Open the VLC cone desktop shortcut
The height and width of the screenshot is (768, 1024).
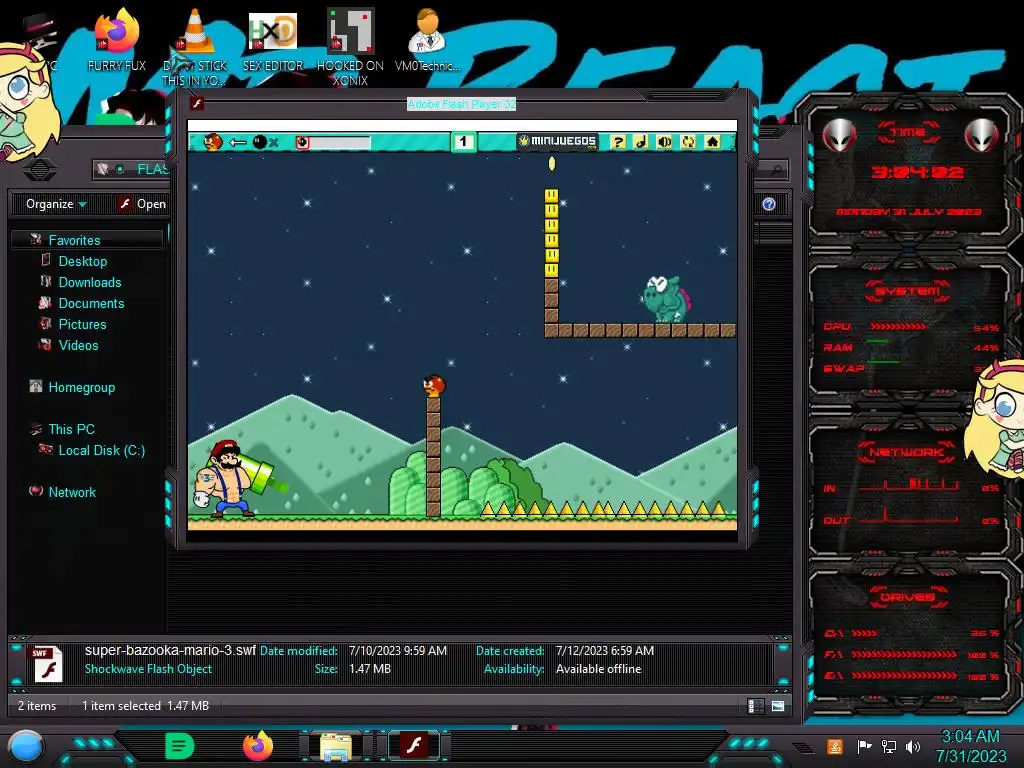coord(195,47)
